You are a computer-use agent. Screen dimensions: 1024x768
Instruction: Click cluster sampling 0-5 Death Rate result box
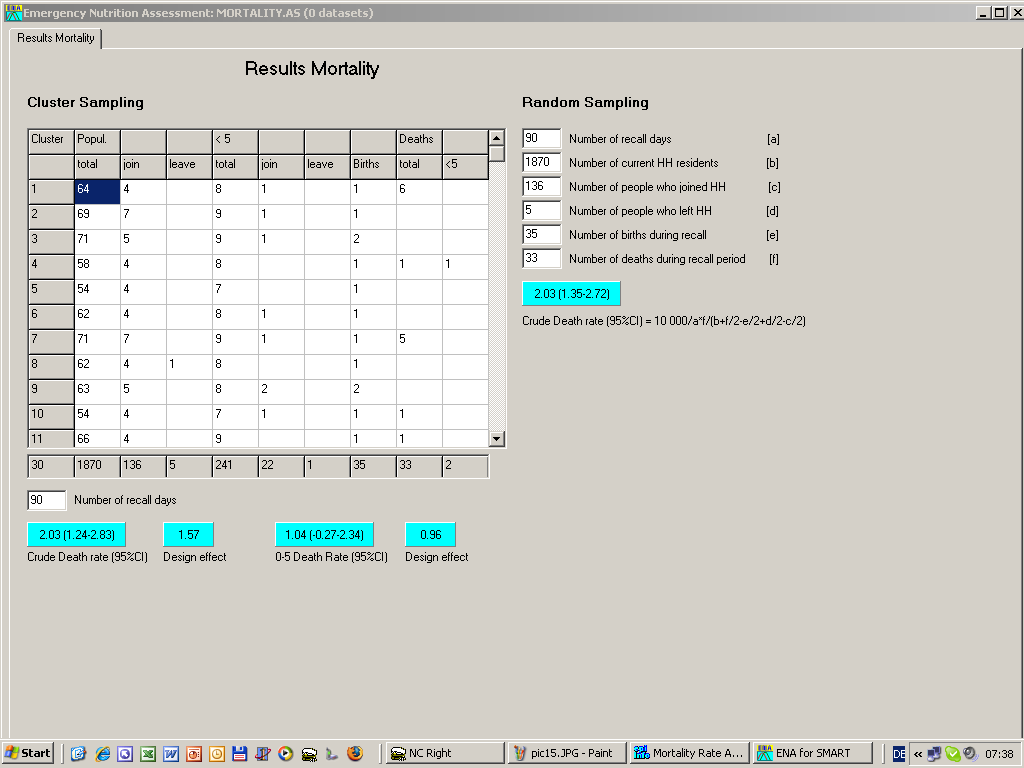(324, 534)
